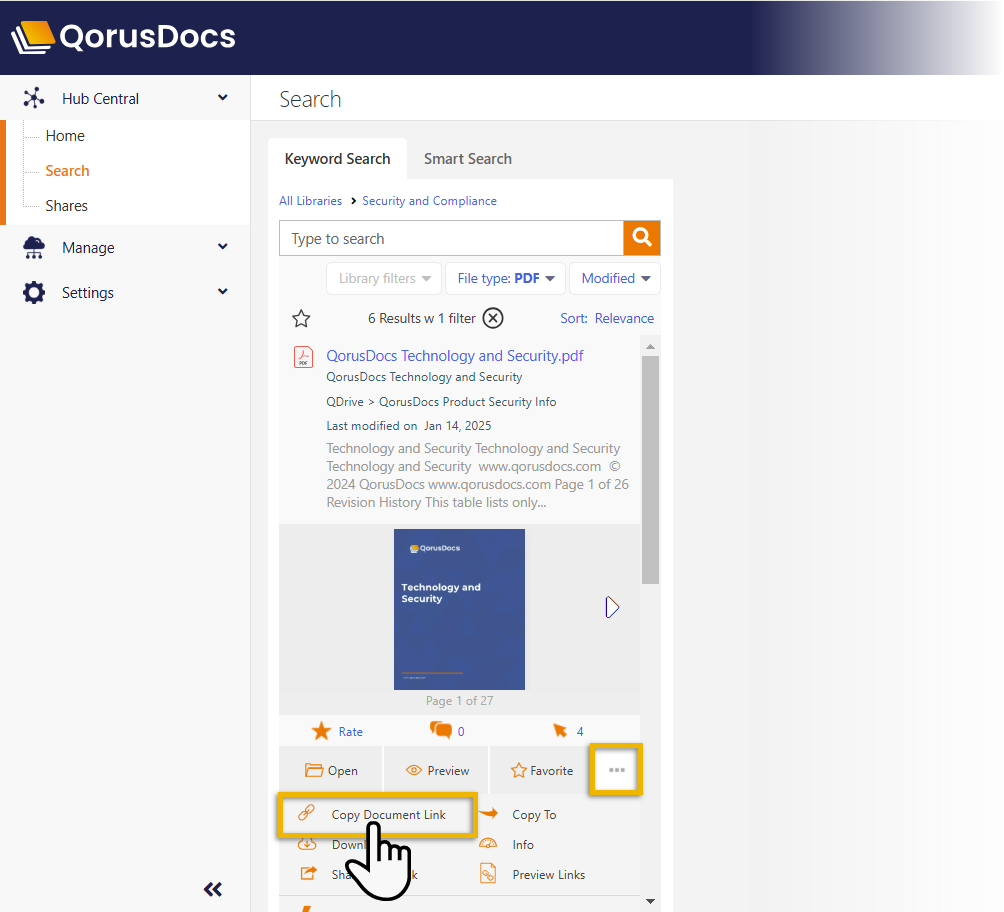Mark document as Favorite

coord(541,770)
